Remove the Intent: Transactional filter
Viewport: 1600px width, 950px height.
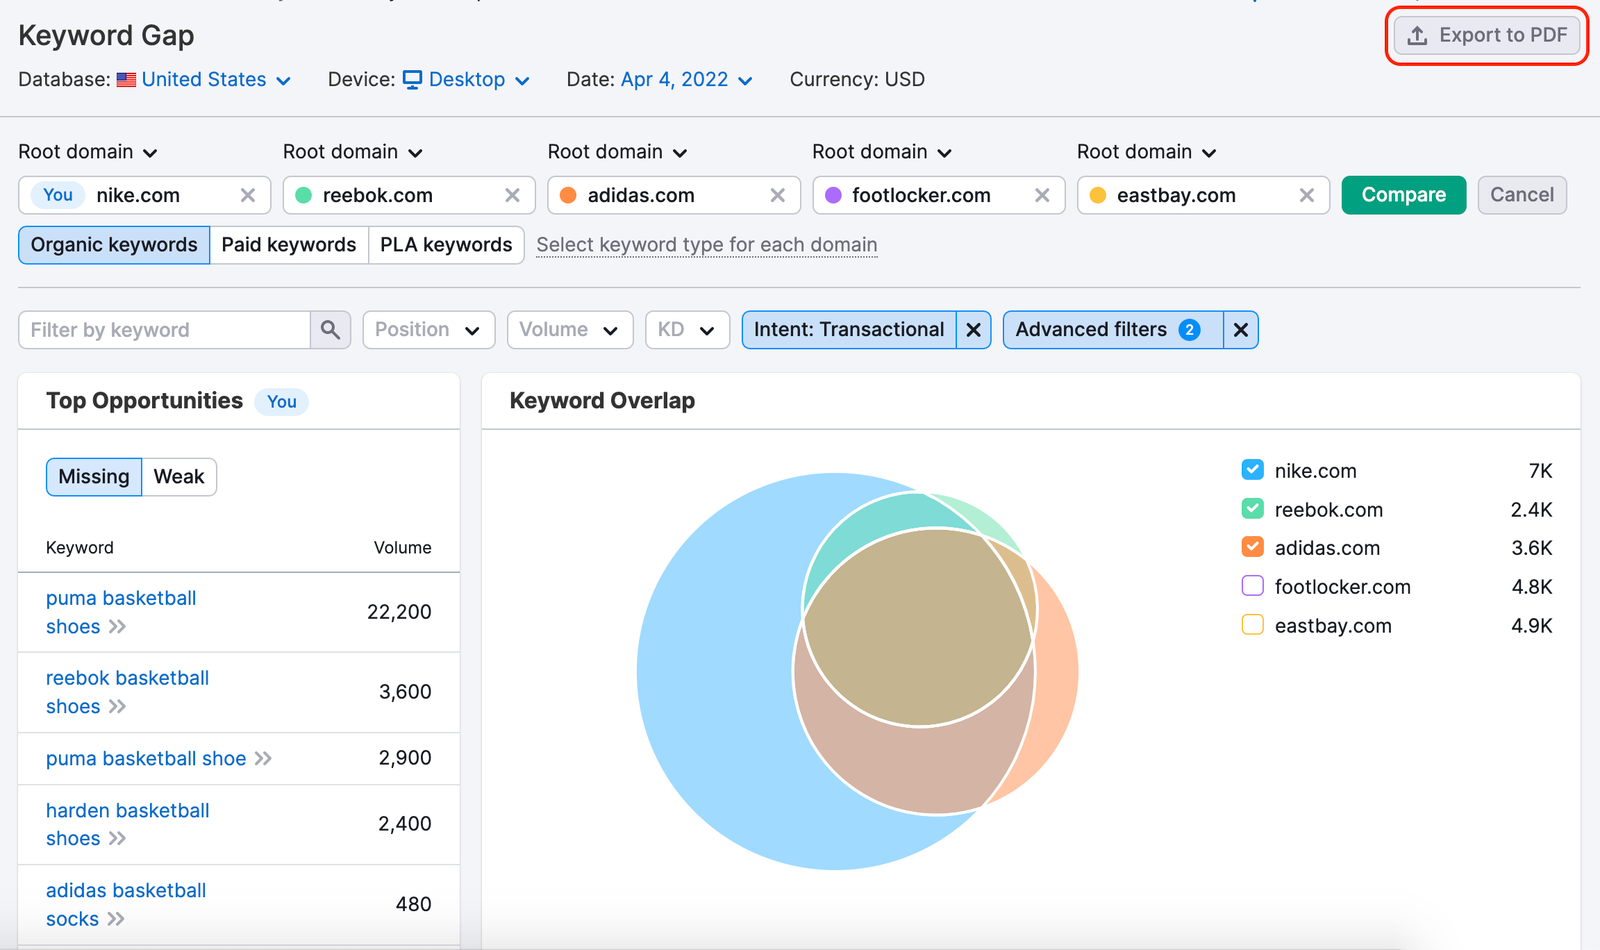pyautogui.click(x=973, y=330)
